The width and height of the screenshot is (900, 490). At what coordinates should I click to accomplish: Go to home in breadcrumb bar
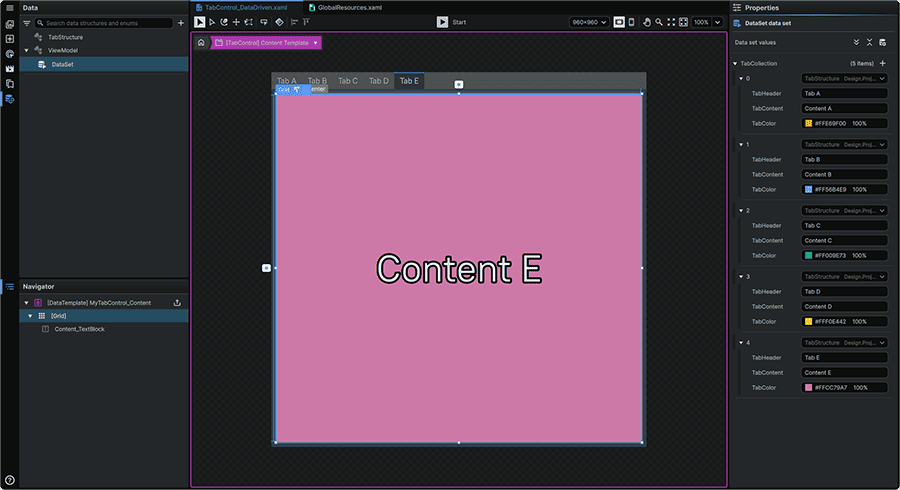tap(201, 42)
